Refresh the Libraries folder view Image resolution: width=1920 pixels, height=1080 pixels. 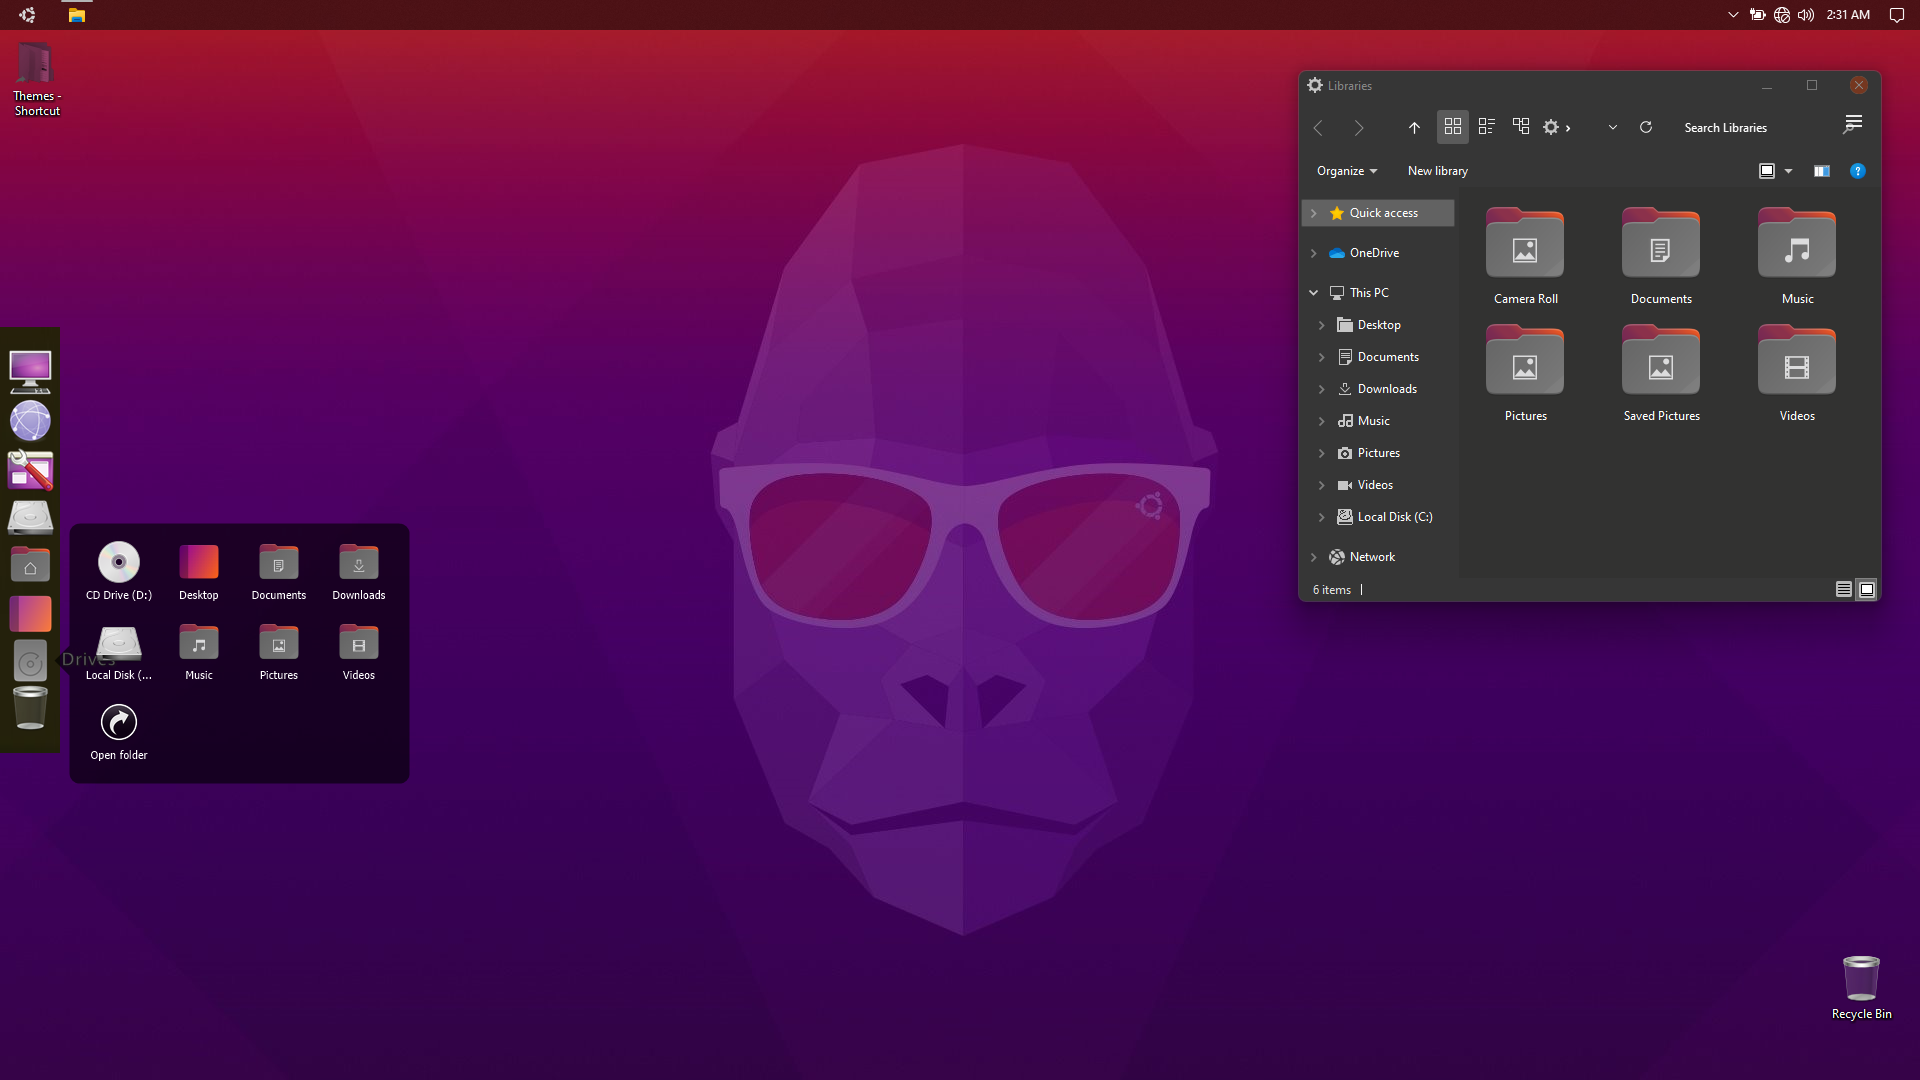[x=1645, y=127]
